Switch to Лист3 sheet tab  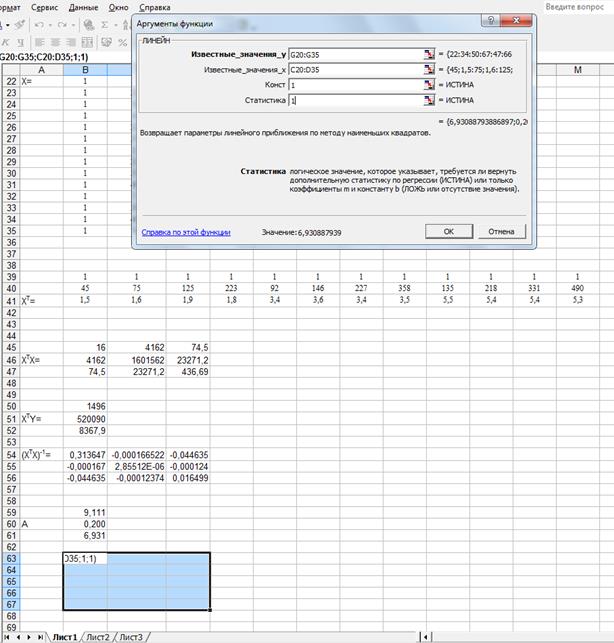tap(131, 637)
